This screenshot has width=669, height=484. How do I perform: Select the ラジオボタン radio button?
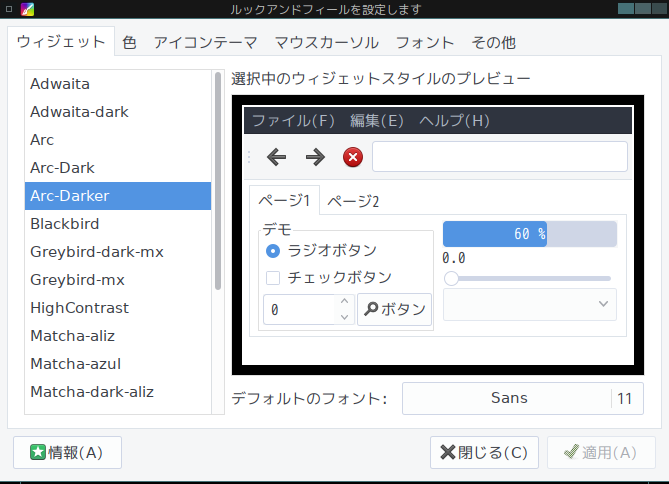[x=273, y=251]
